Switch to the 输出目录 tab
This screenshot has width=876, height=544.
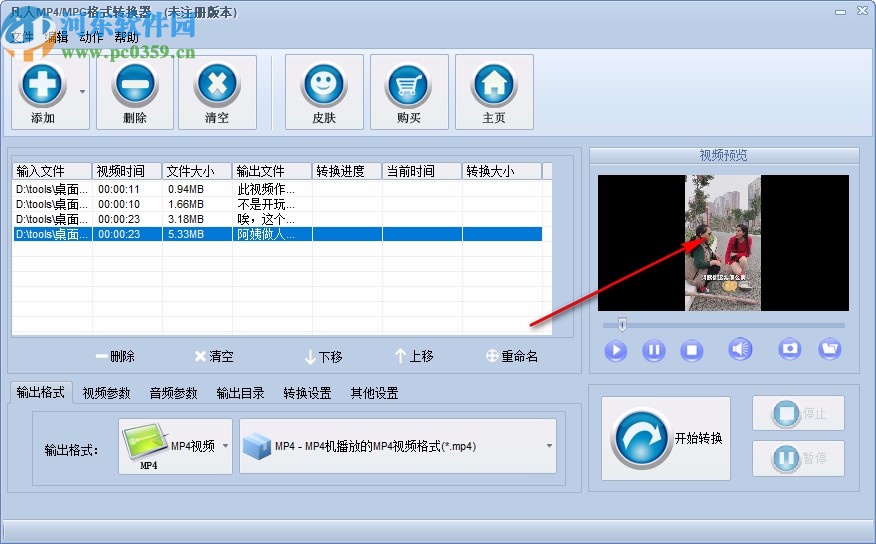[240, 393]
